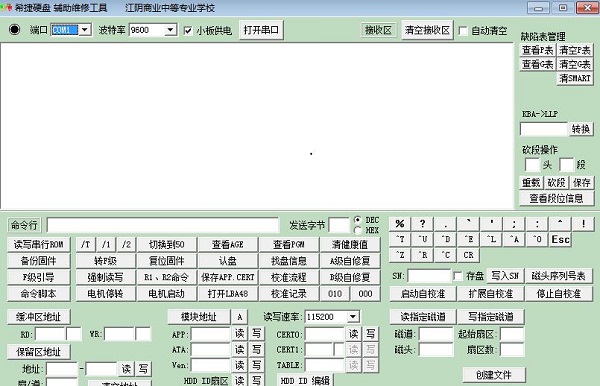
Task: Click A级自修复 button
Action: tap(350, 261)
